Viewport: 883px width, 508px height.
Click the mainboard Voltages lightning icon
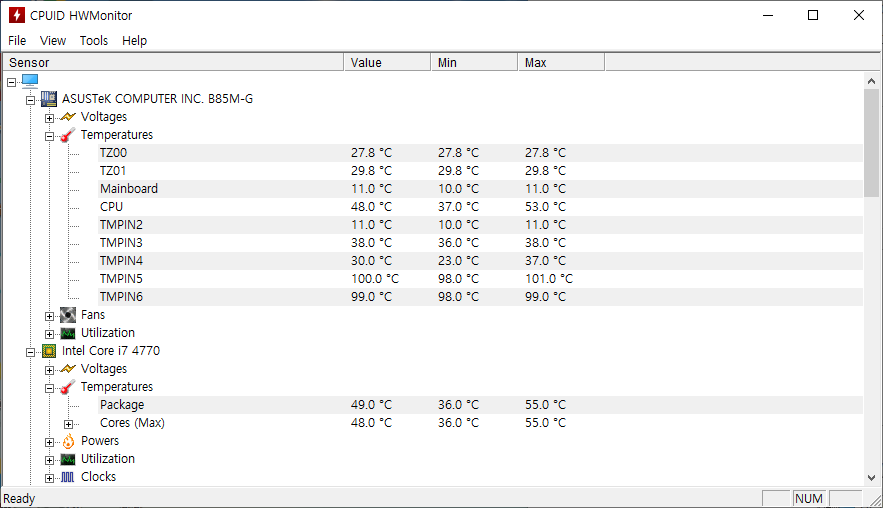pos(68,117)
